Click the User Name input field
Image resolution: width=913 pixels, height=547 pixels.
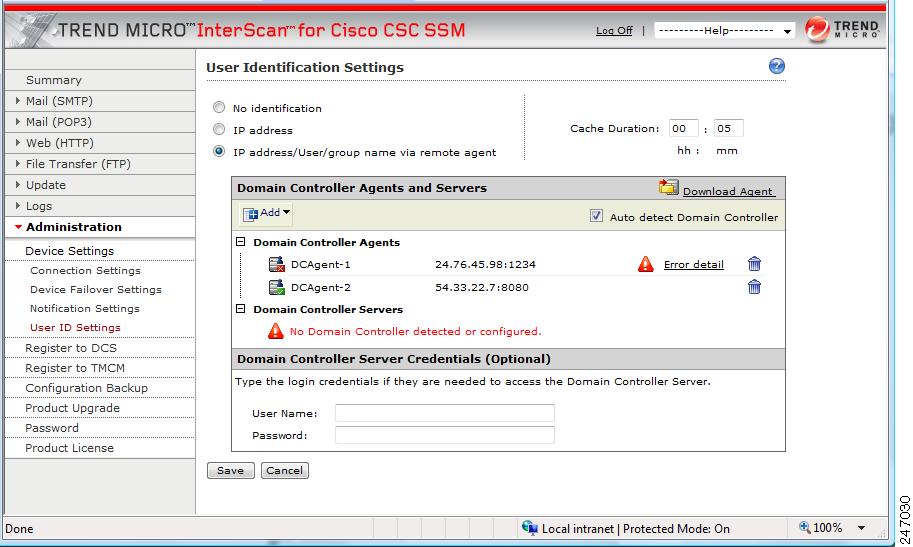pos(445,413)
